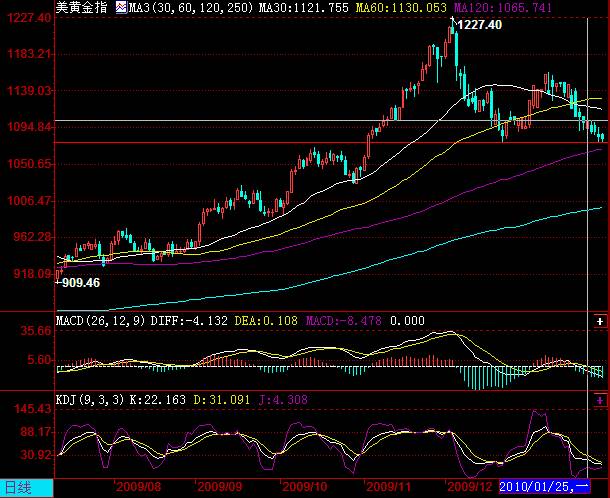The height and width of the screenshot is (498, 610).
Task: Click the DEA:0.108 value
Action: (x=266, y=321)
